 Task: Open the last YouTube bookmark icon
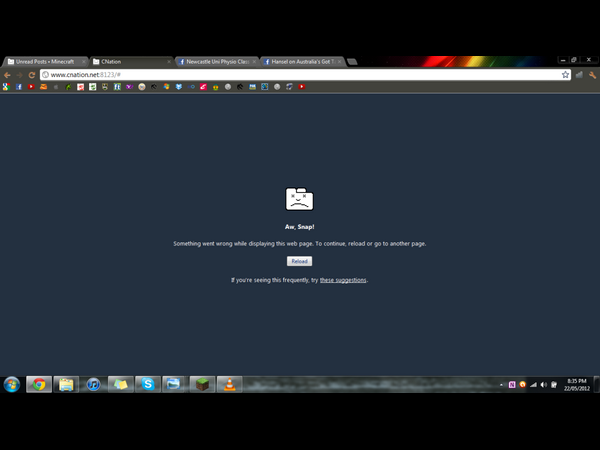coord(302,87)
